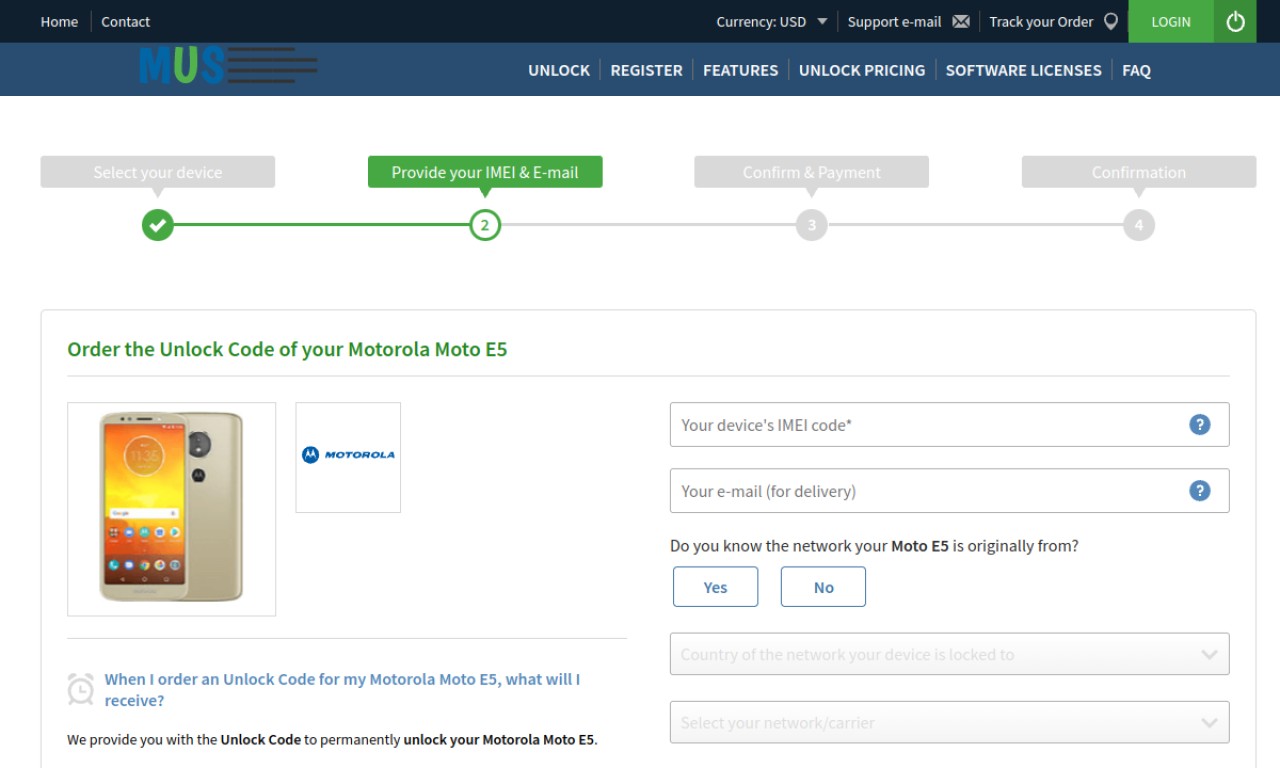Click the power icon next to LOGIN

[x=1236, y=21]
